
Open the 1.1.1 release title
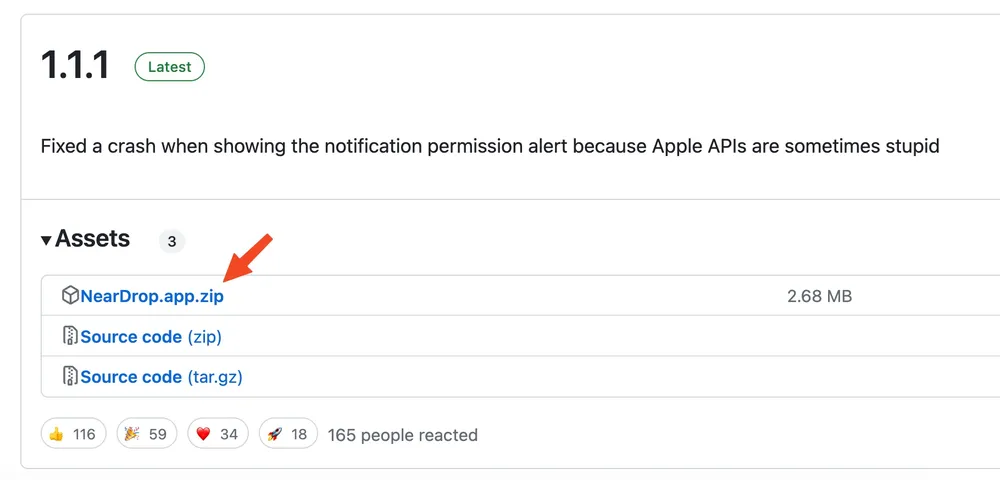[x=75, y=67]
